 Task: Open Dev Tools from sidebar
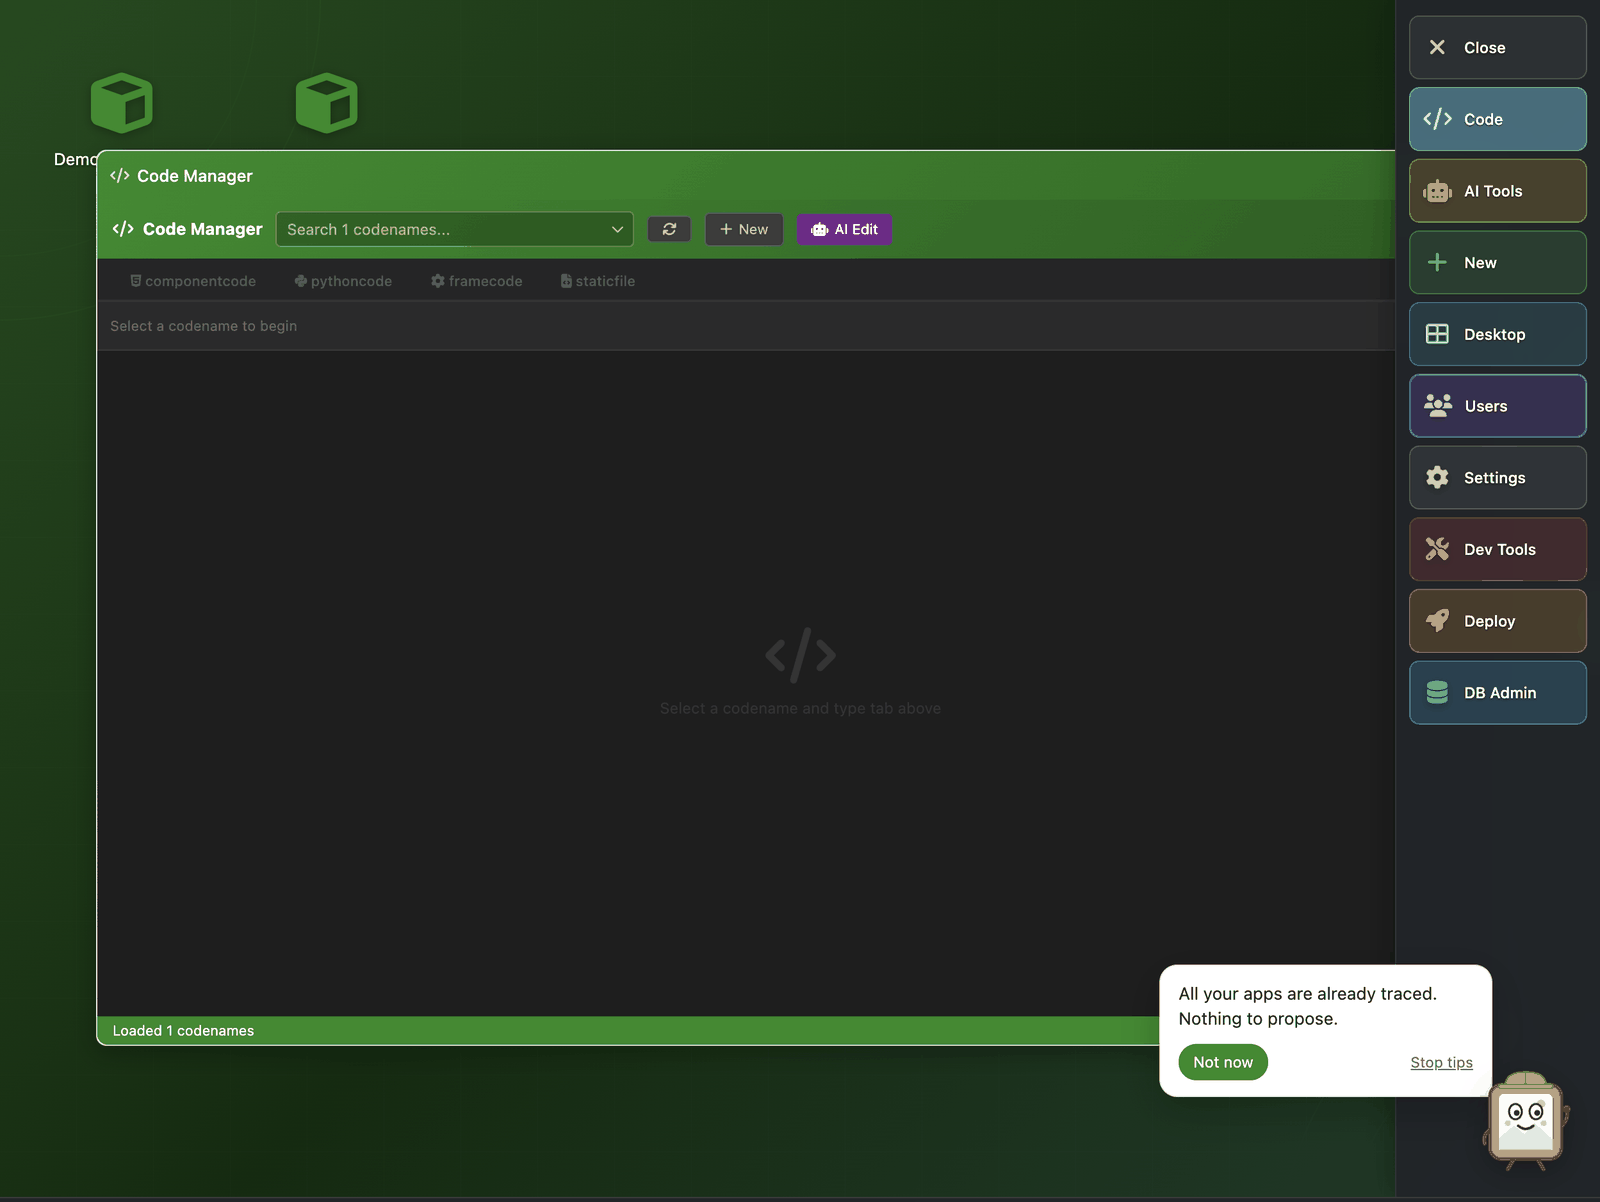1497,549
